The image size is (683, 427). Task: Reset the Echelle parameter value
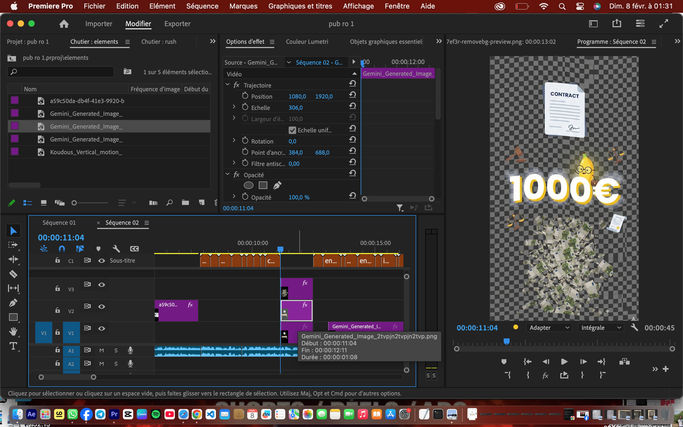click(x=352, y=107)
